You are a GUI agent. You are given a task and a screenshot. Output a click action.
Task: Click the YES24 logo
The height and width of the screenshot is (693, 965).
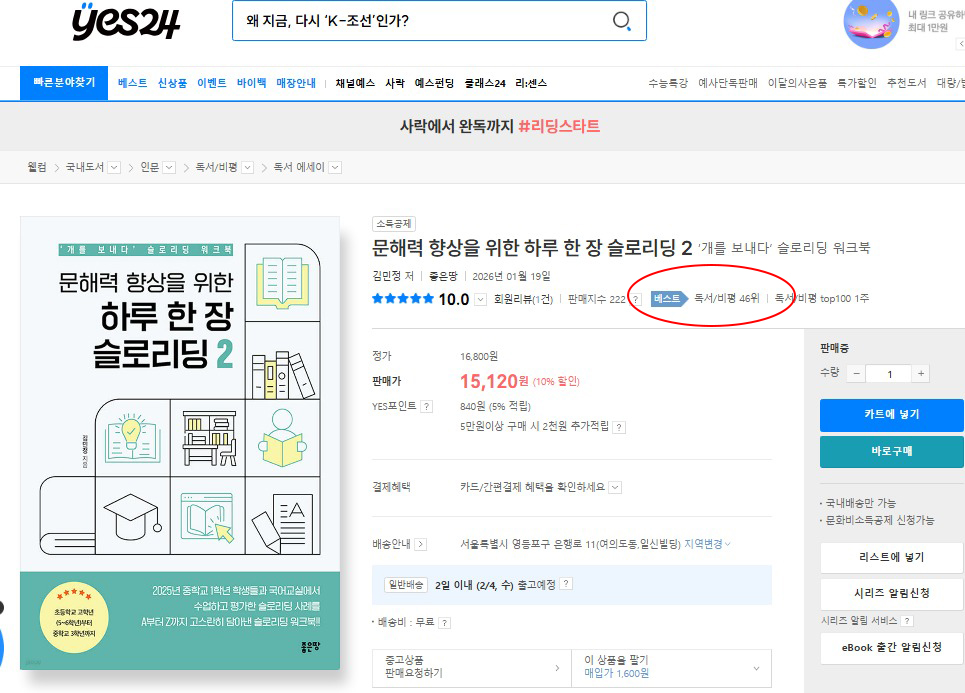[x=126, y=22]
